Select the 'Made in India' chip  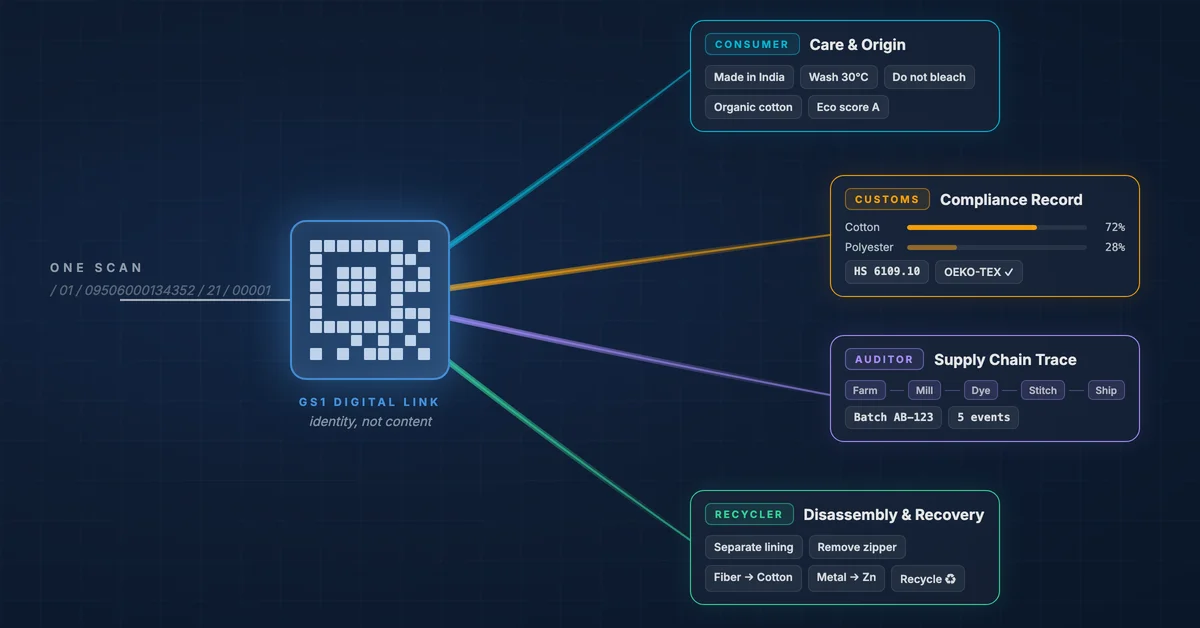point(749,77)
